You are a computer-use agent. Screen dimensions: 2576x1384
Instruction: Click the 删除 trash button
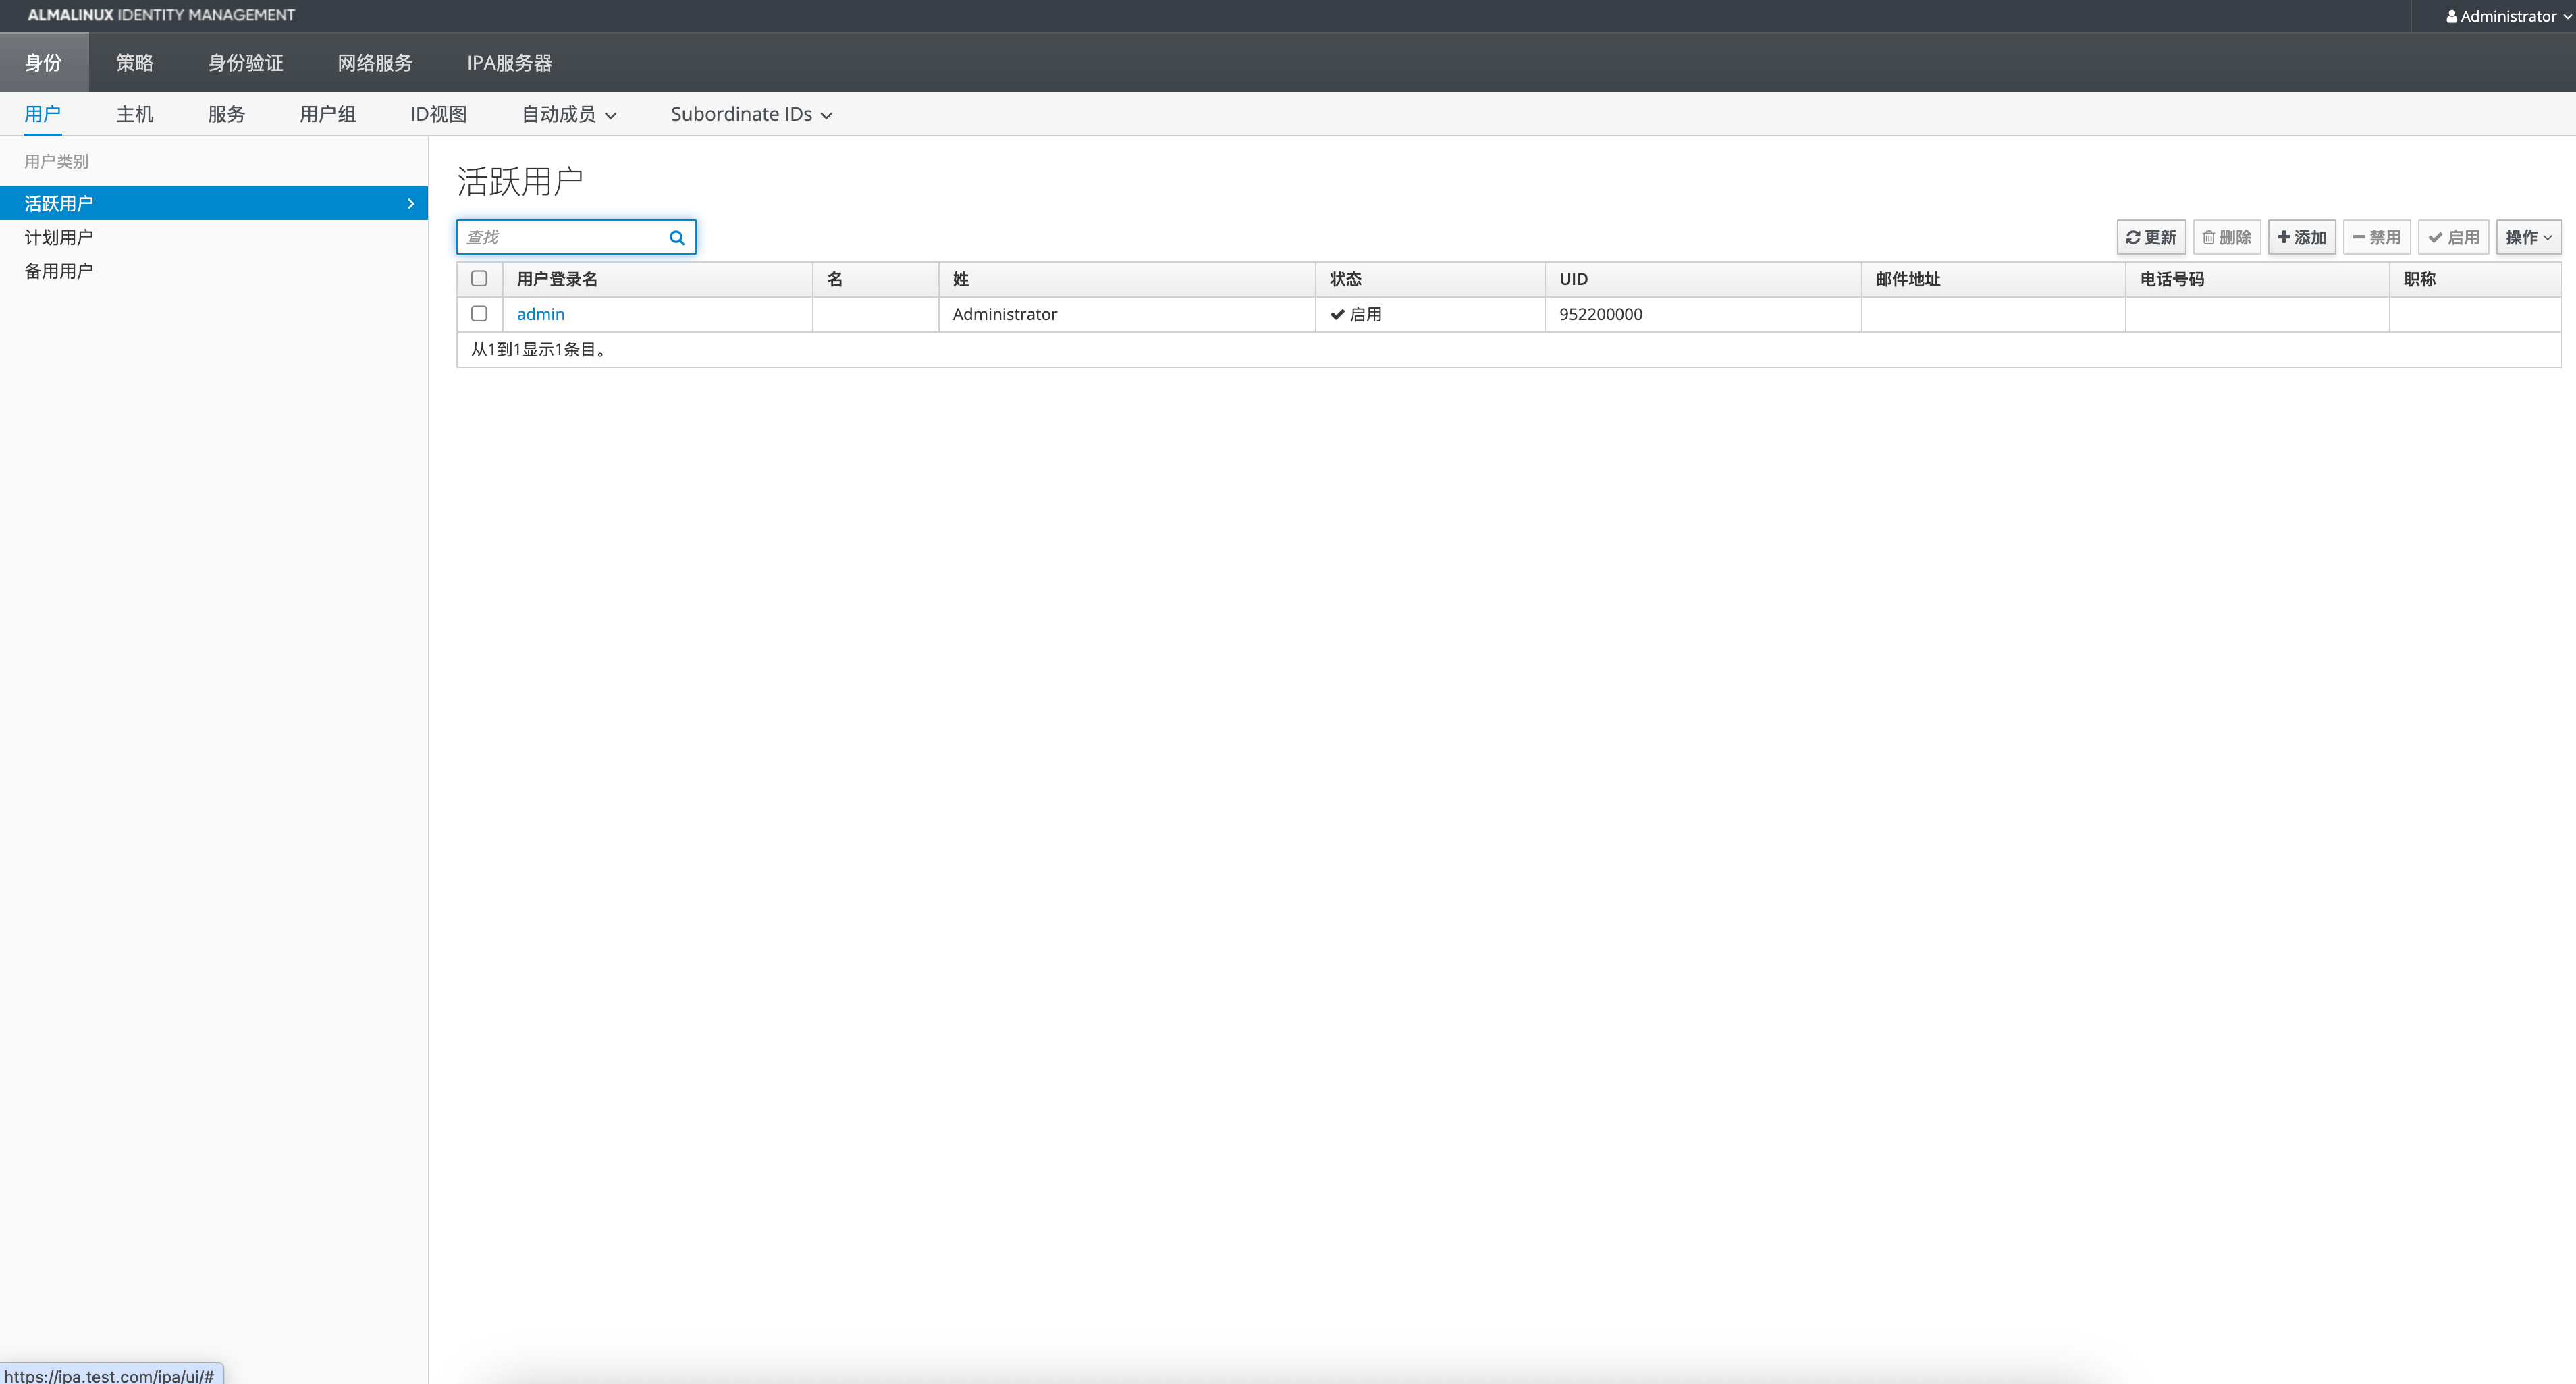[x=2226, y=237]
